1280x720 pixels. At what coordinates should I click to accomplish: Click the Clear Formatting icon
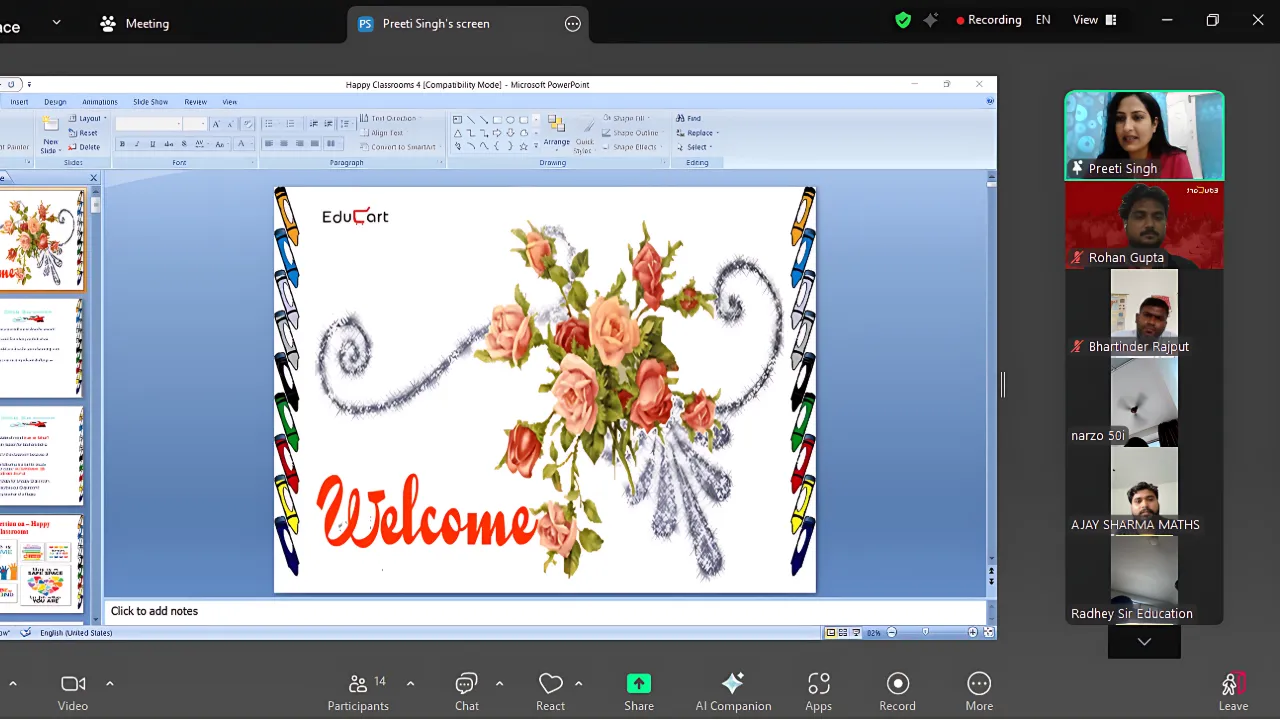coord(248,124)
